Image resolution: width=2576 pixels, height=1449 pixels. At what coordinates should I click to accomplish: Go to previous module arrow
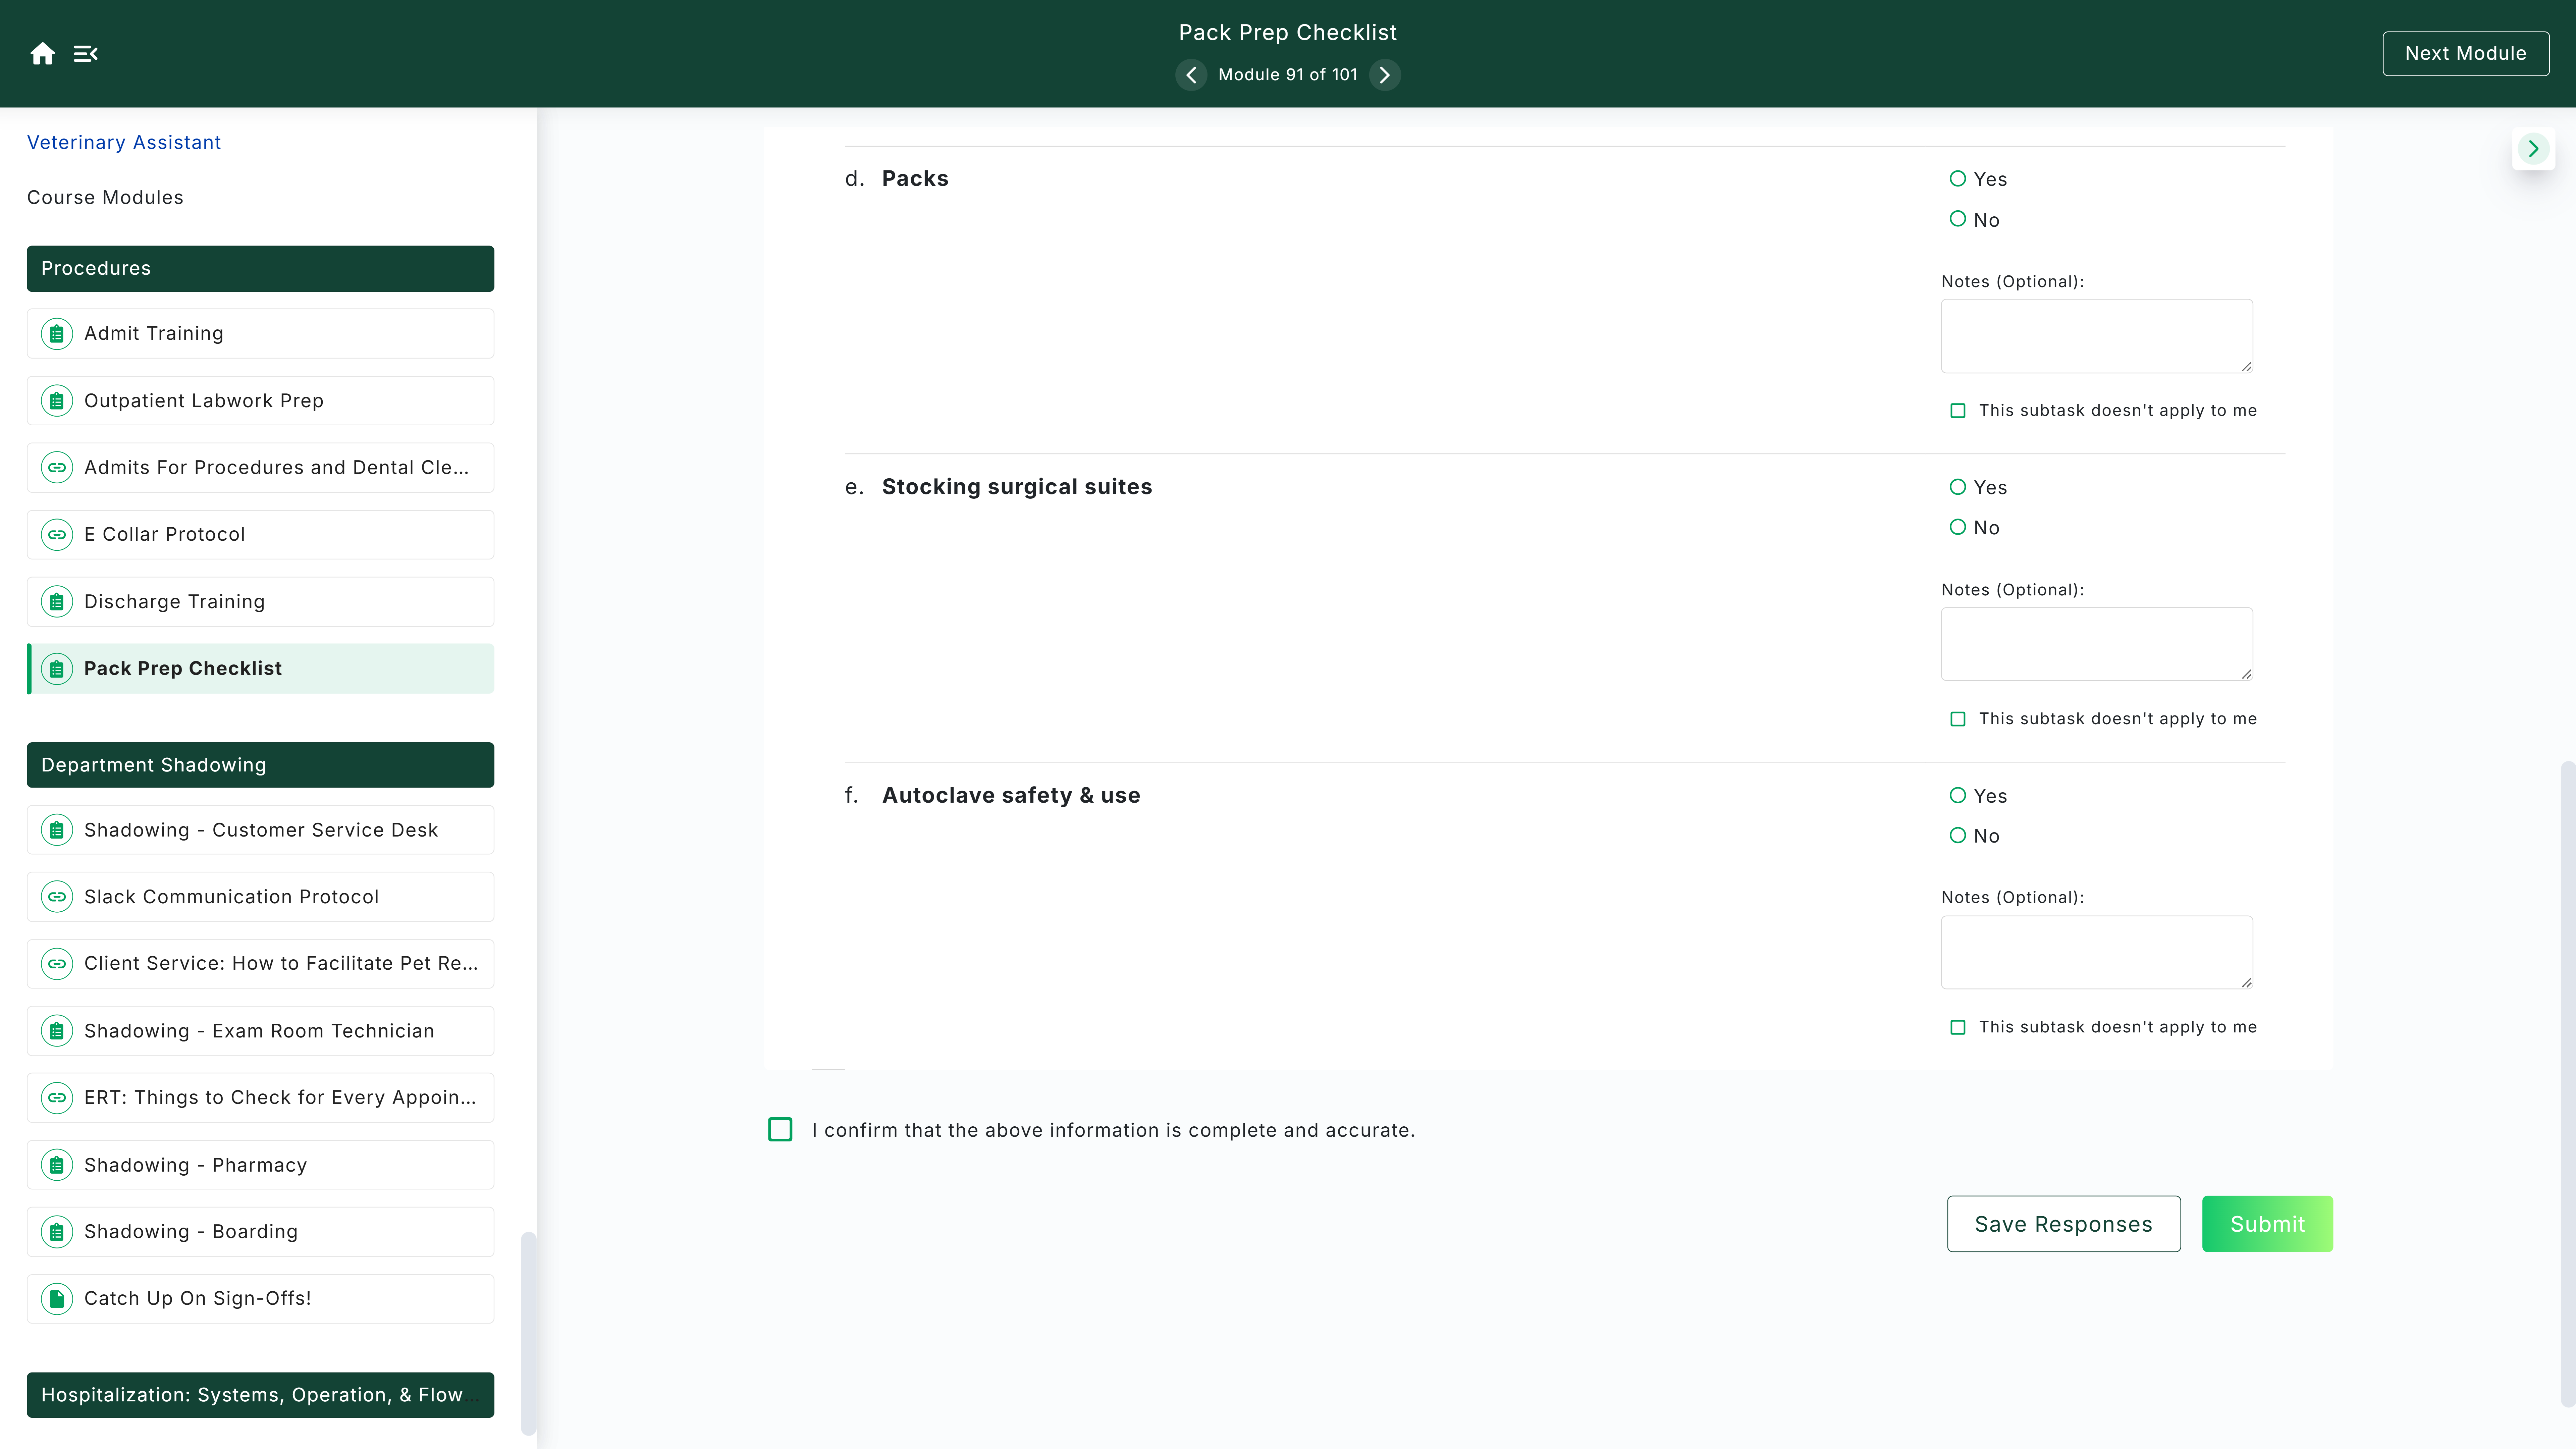pos(1191,75)
